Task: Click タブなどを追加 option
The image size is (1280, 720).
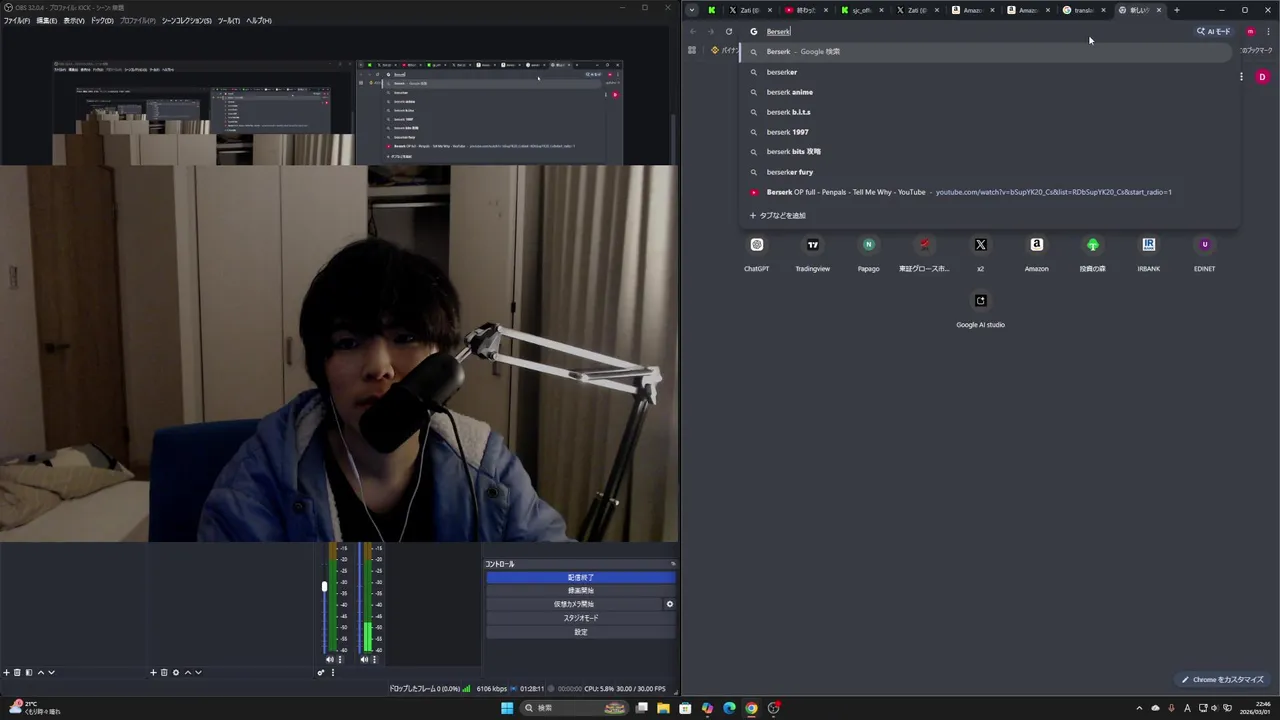Action: 778,215
